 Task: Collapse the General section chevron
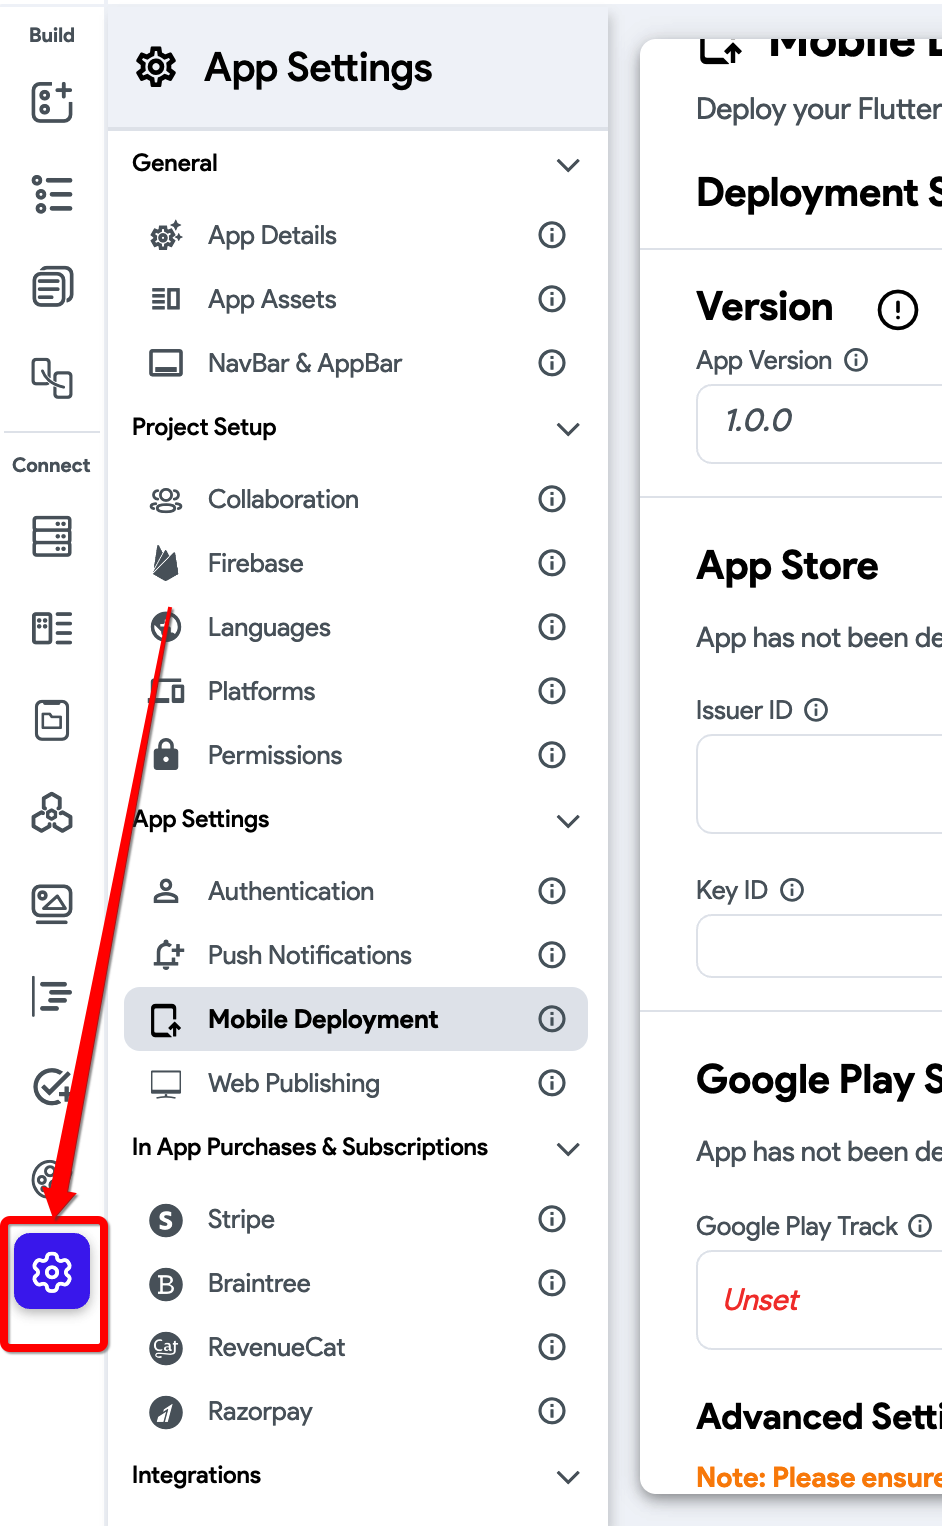pos(568,165)
